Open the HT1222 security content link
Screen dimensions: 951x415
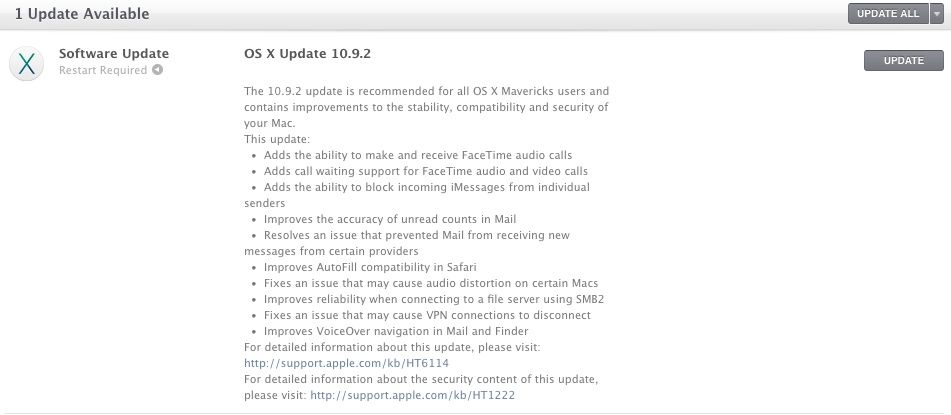tap(413, 396)
